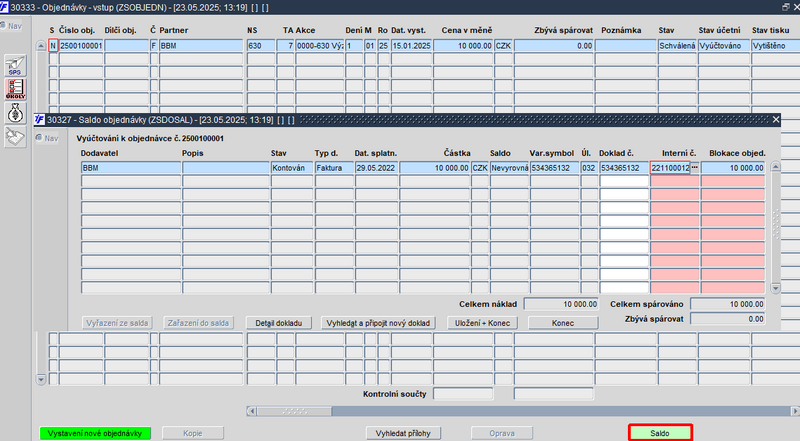
Task: Open the lookup ellipsis beside Interní č.
Action: pos(694,167)
